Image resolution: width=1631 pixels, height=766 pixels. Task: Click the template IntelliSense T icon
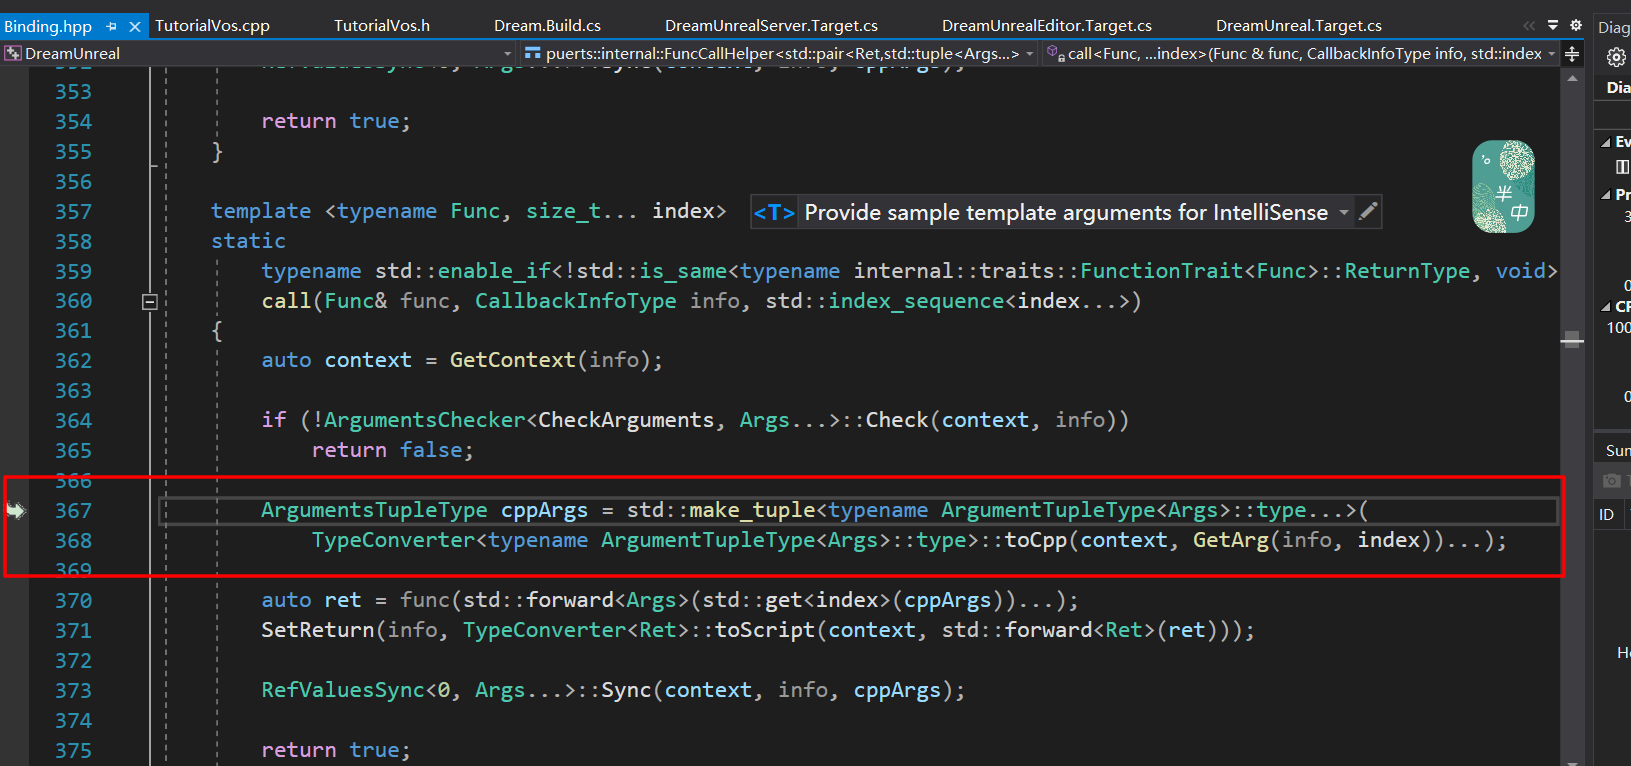tap(774, 213)
